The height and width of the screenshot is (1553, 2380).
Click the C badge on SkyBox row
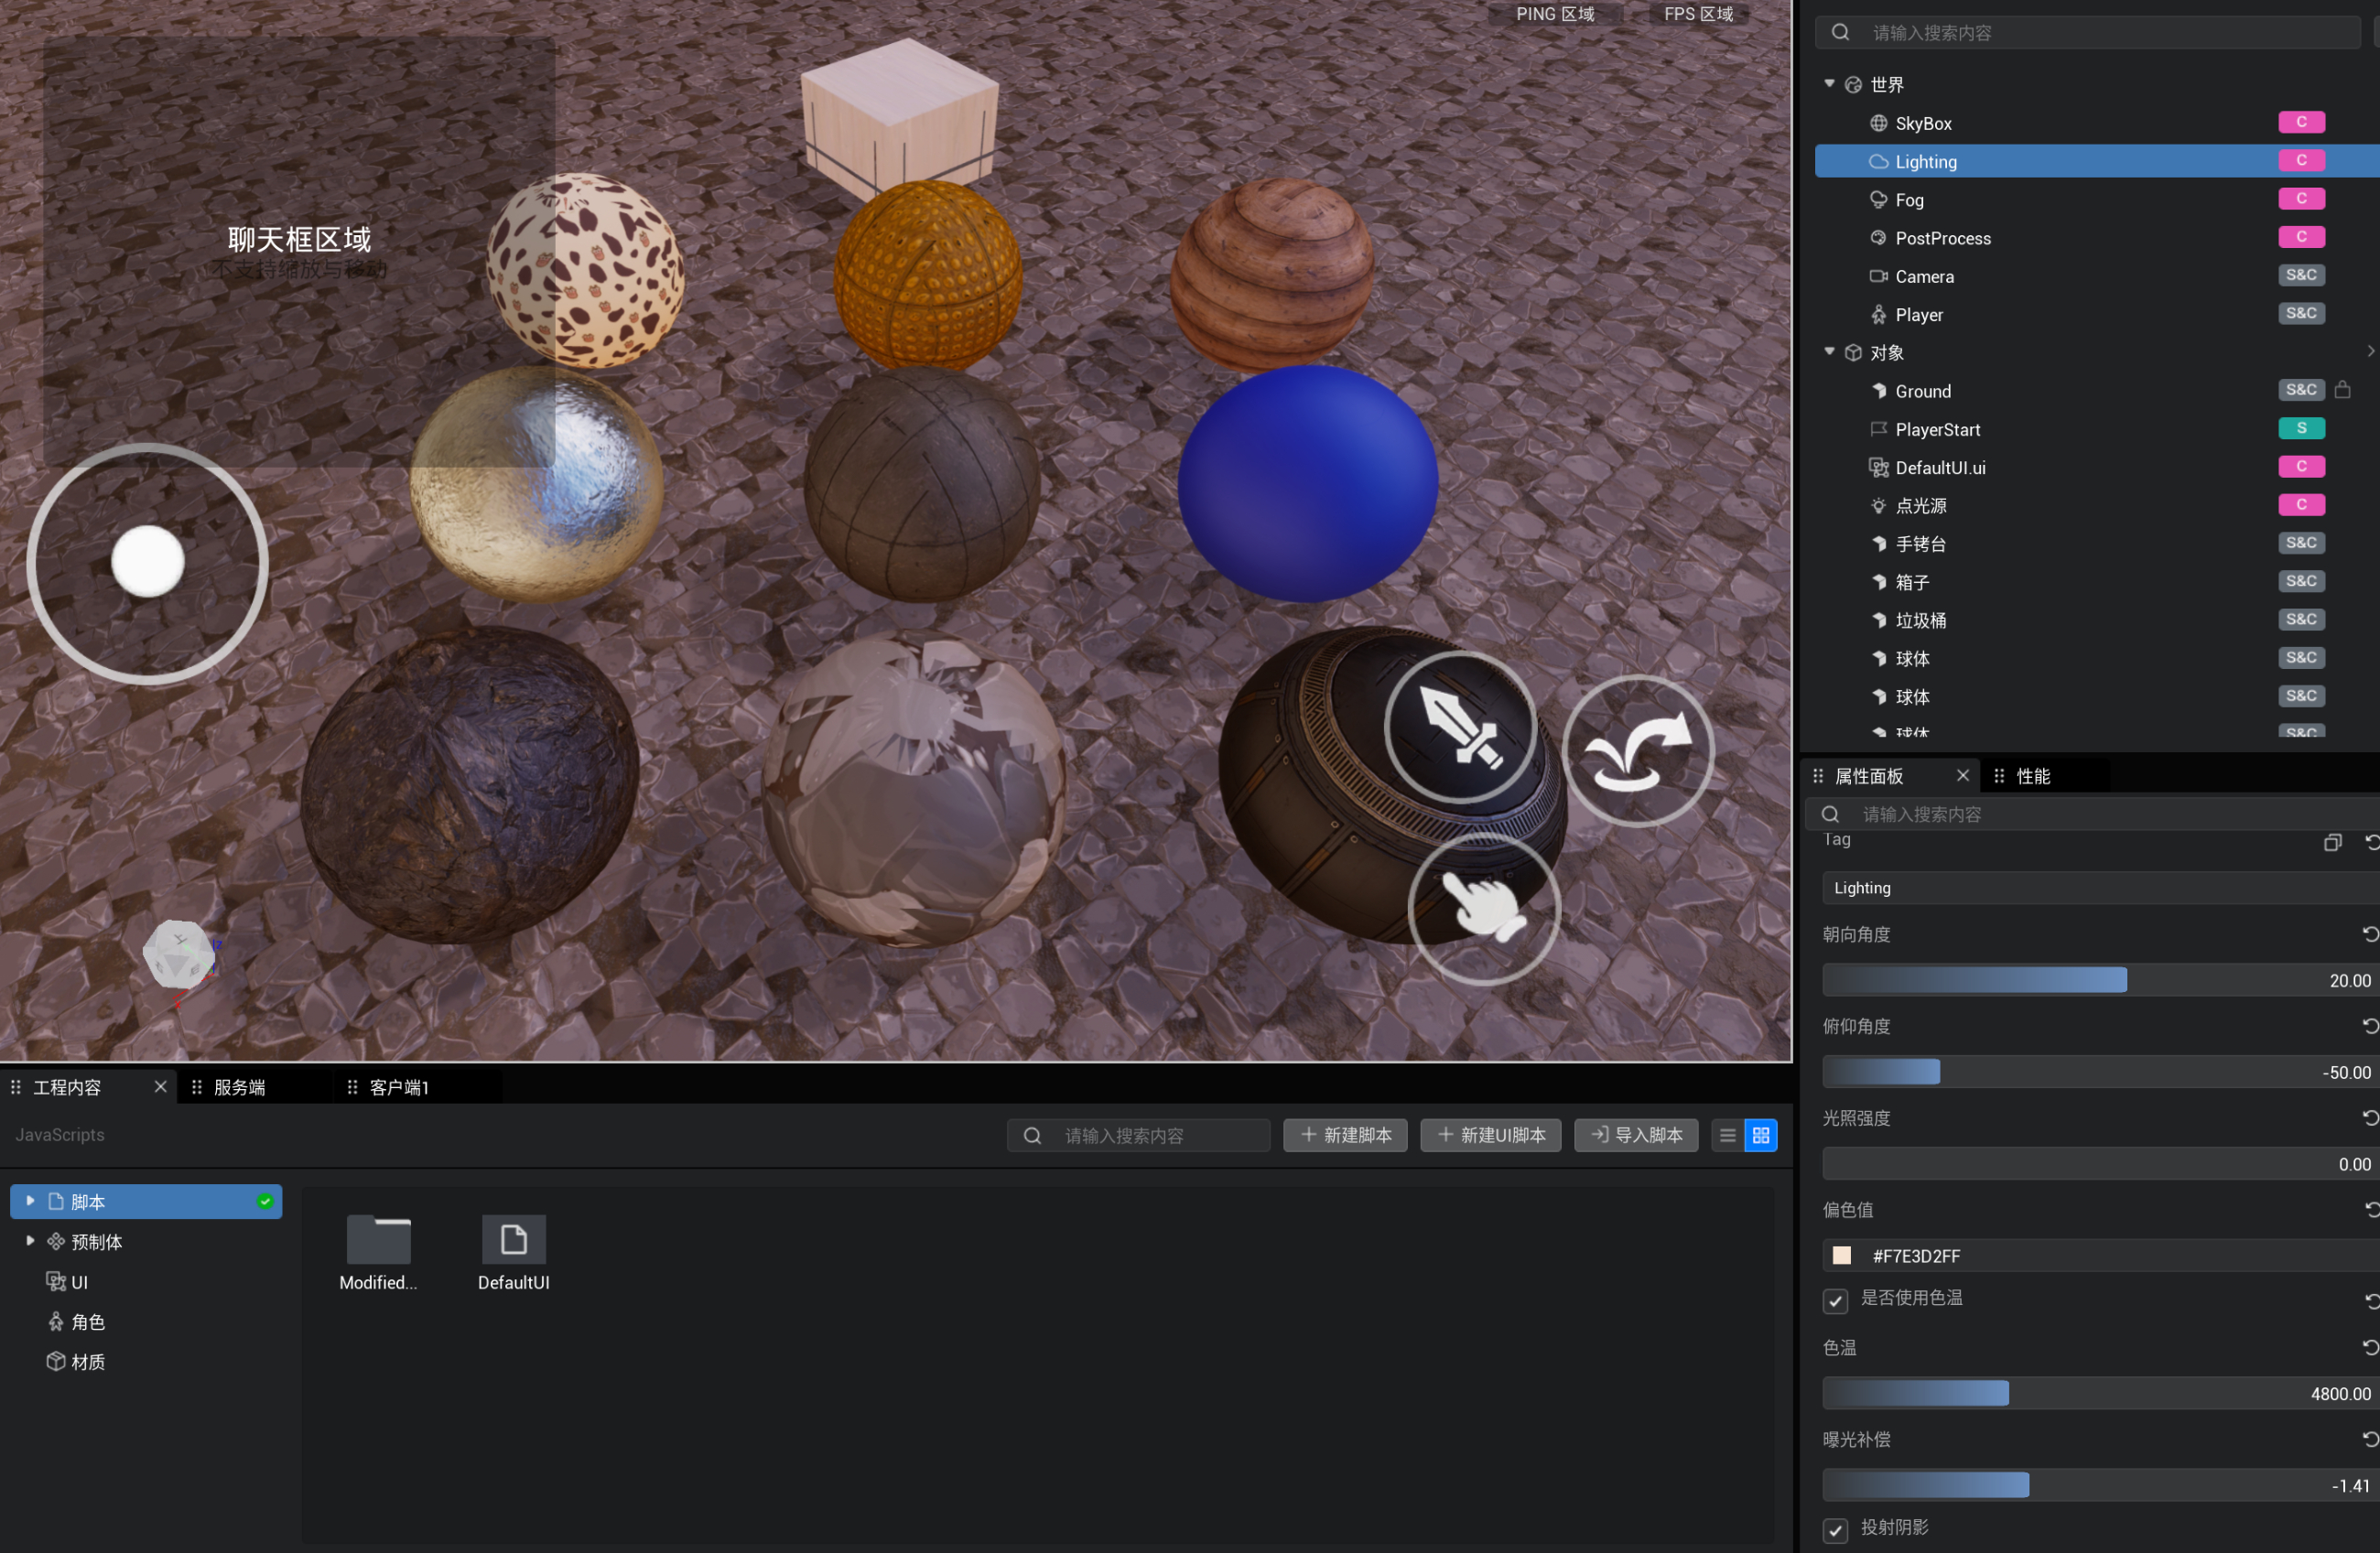pyautogui.click(x=2301, y=122)
